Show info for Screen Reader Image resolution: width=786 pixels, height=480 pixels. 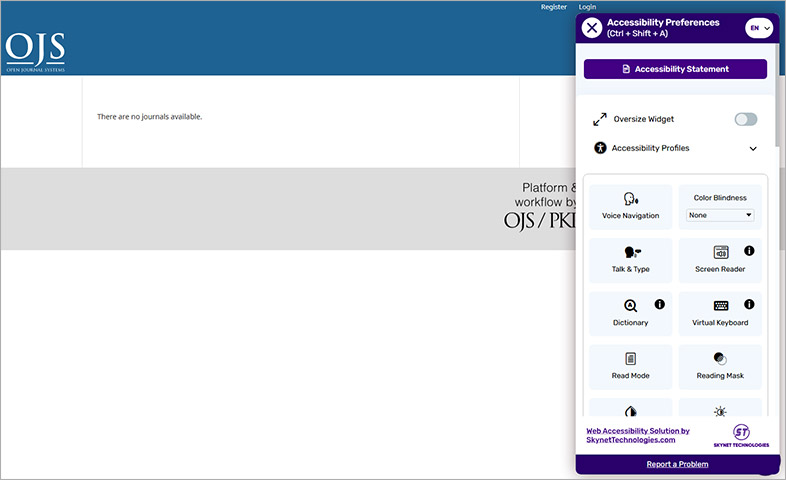point(749,251)
